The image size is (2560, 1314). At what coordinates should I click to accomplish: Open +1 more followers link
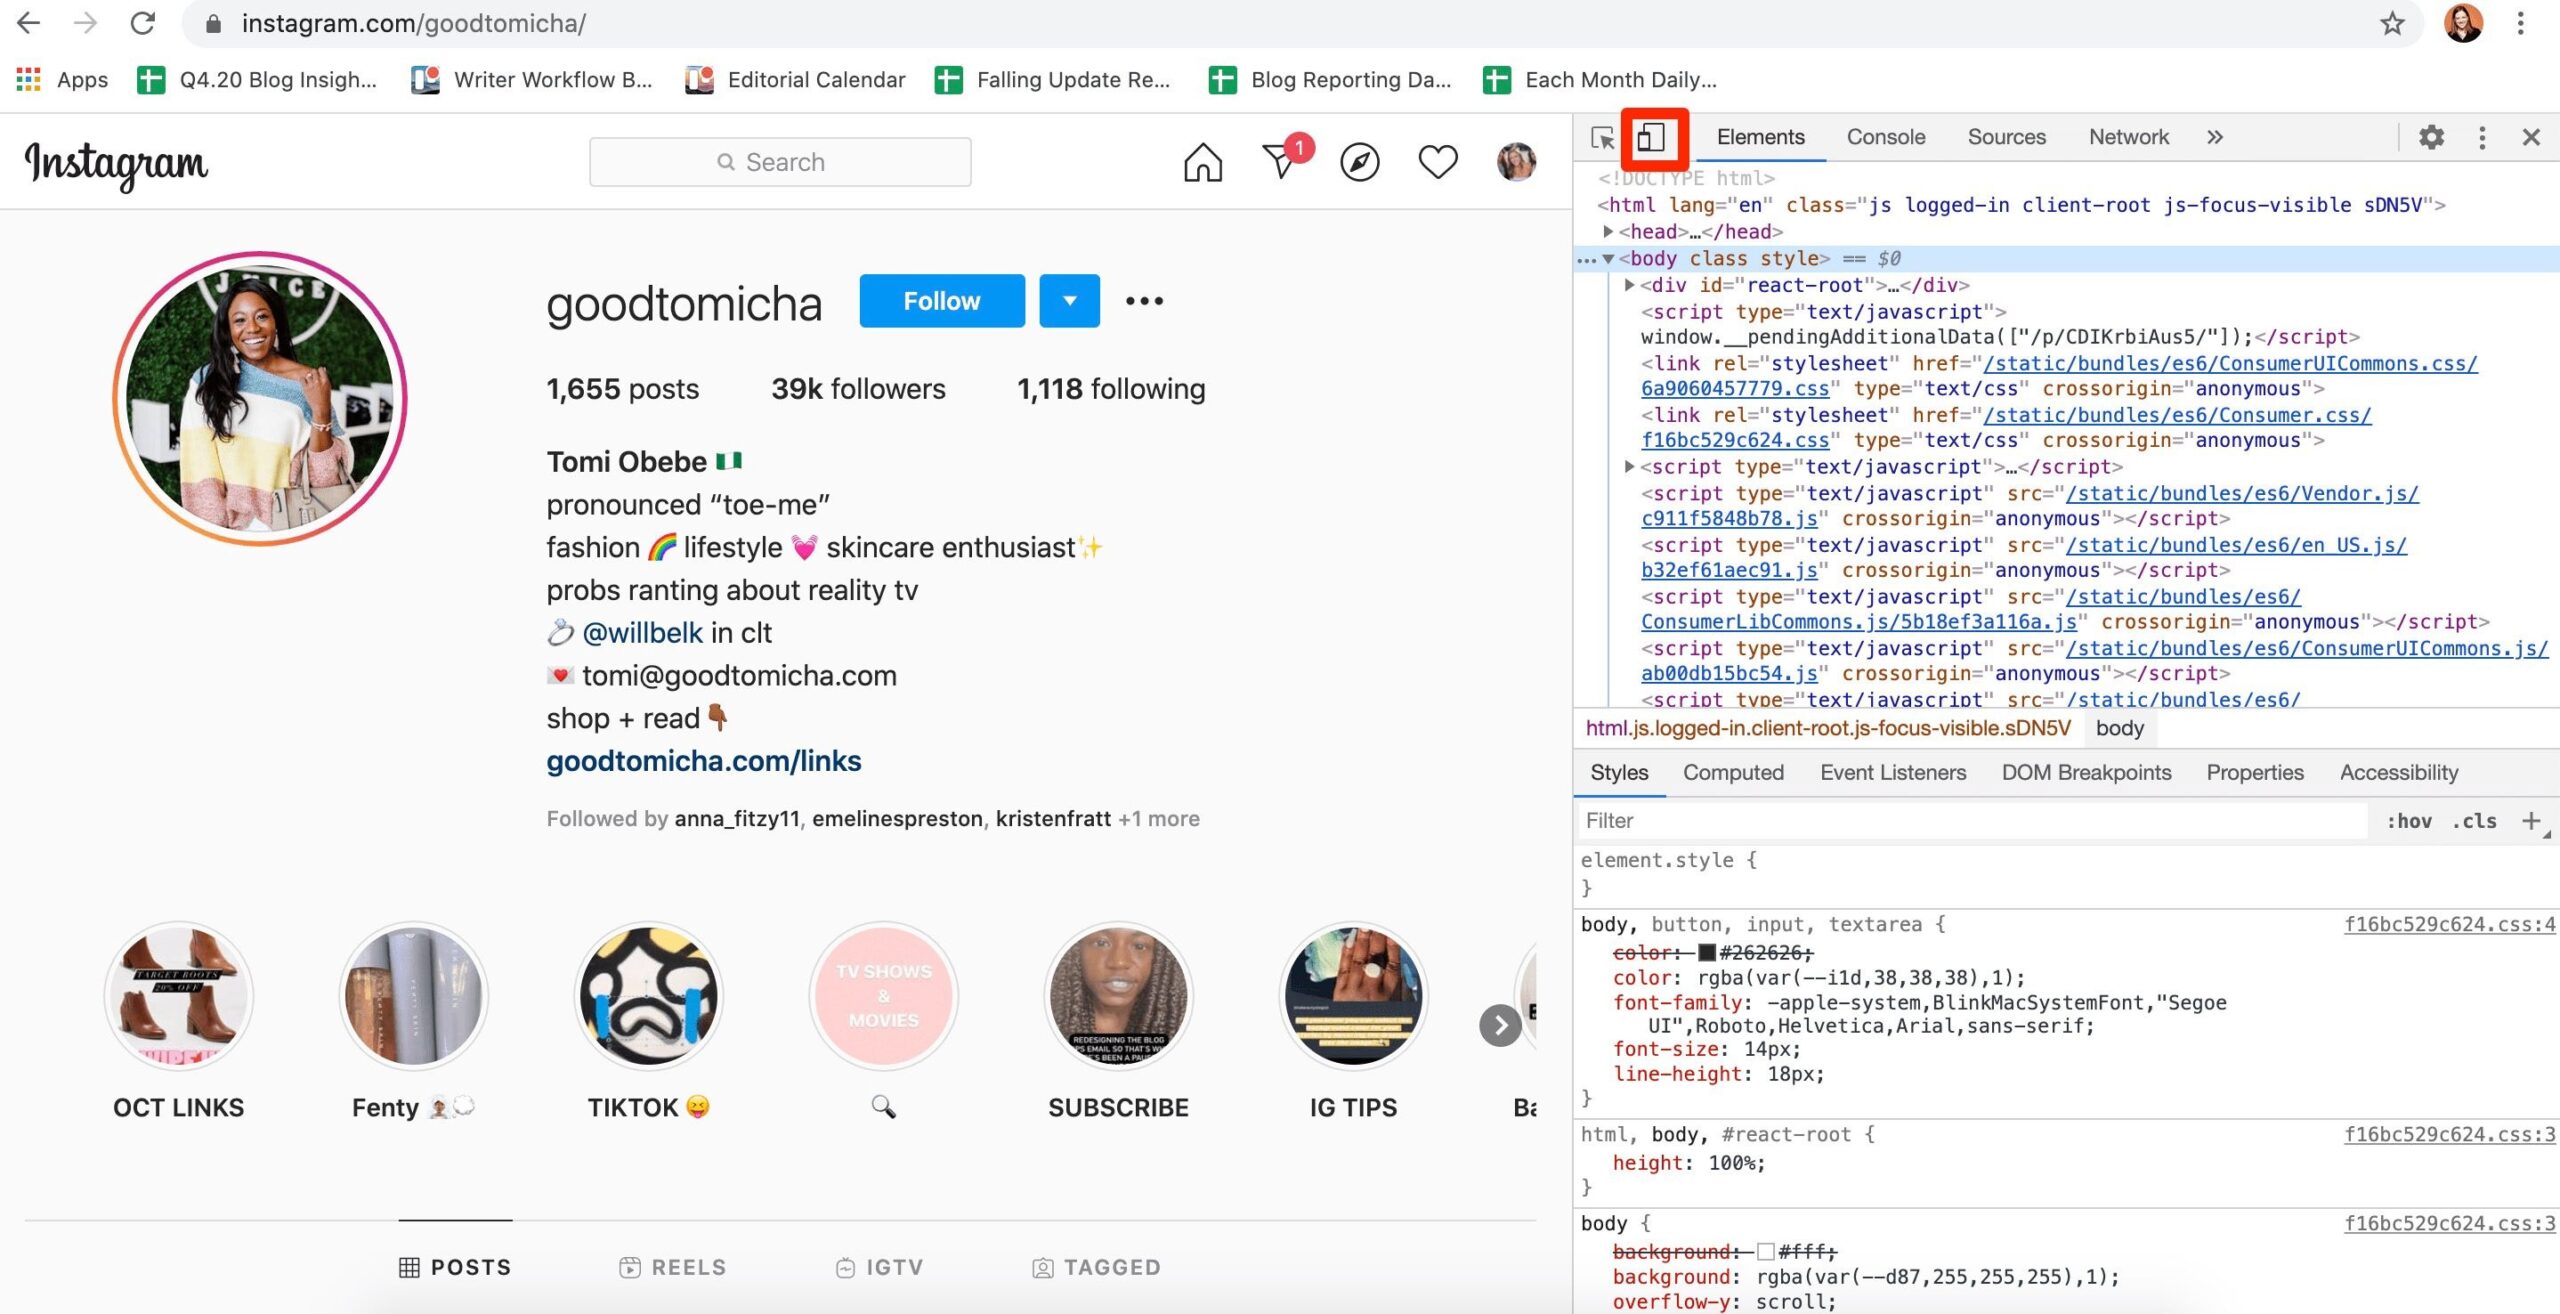[1159, 819]
